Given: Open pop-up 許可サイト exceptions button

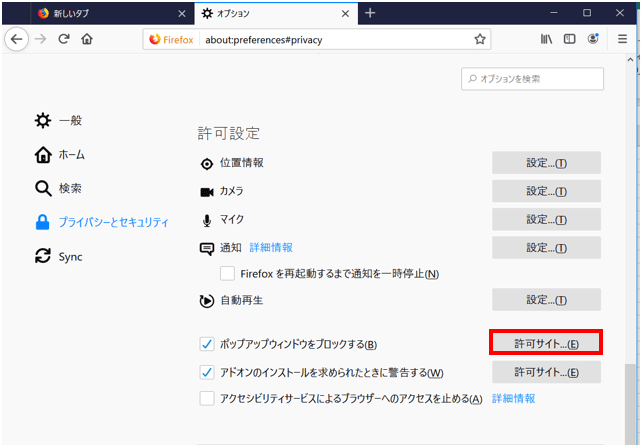Looking at the screenshot, I should pyautogui.click(x=546, y=343).
